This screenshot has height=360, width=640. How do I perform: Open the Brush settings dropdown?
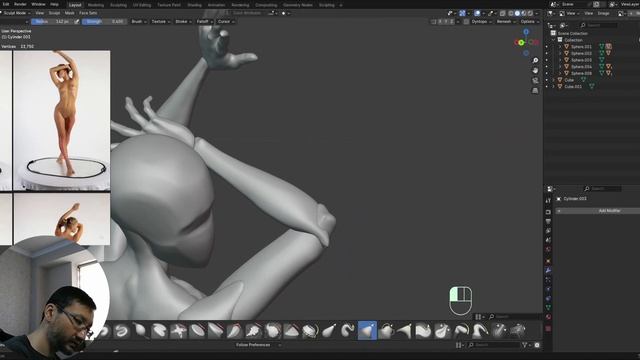(x=139, y=22)
